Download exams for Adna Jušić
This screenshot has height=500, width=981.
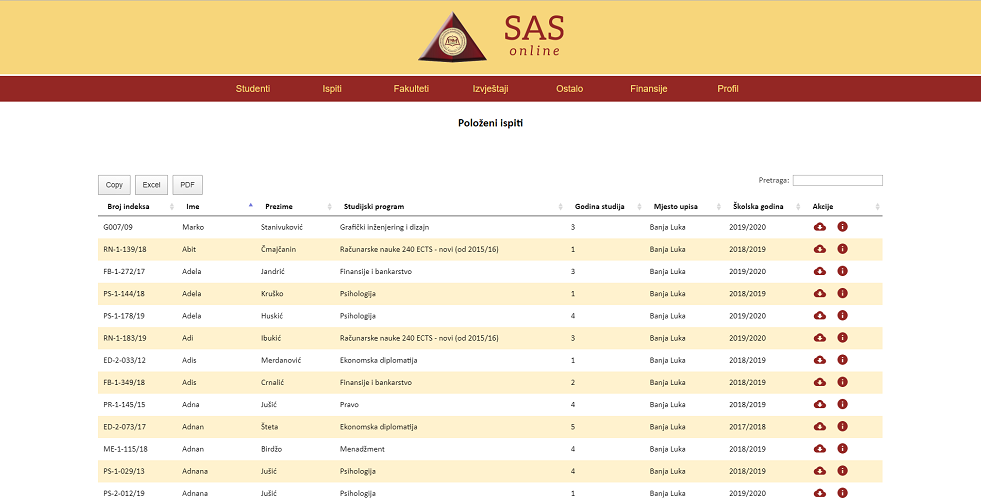[x=820, y=404]
